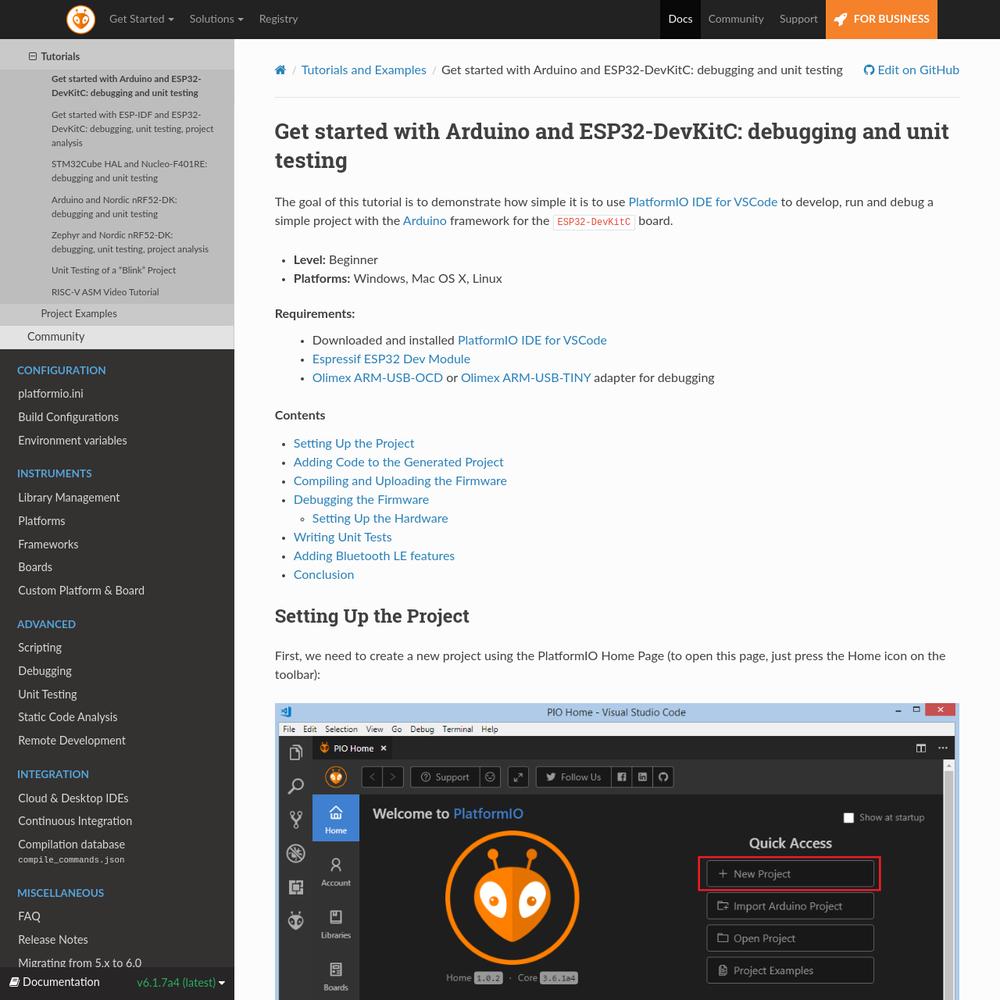Close the PIO Home tab
Viewport: 1000px width, 1000px height.
383,748
